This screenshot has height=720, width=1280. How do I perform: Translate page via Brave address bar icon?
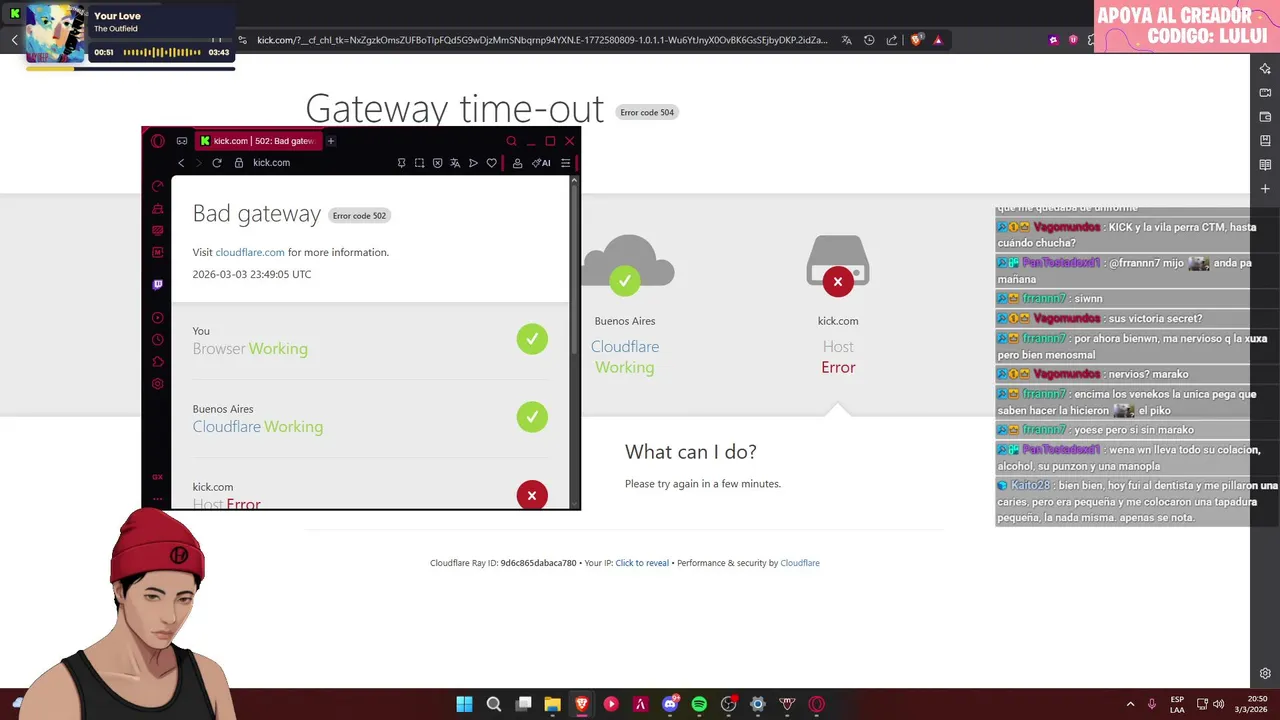pyautogui.click(x=847, y=40)
